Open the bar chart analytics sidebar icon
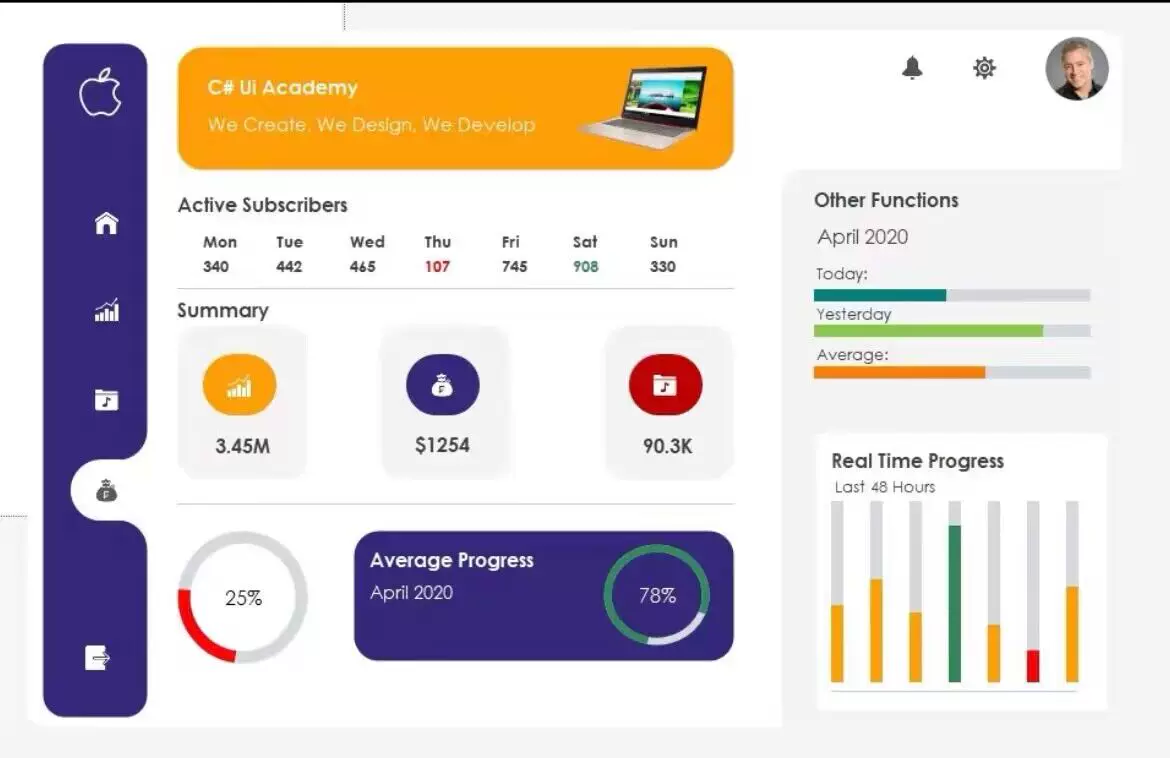 click(x=106, y=311)
